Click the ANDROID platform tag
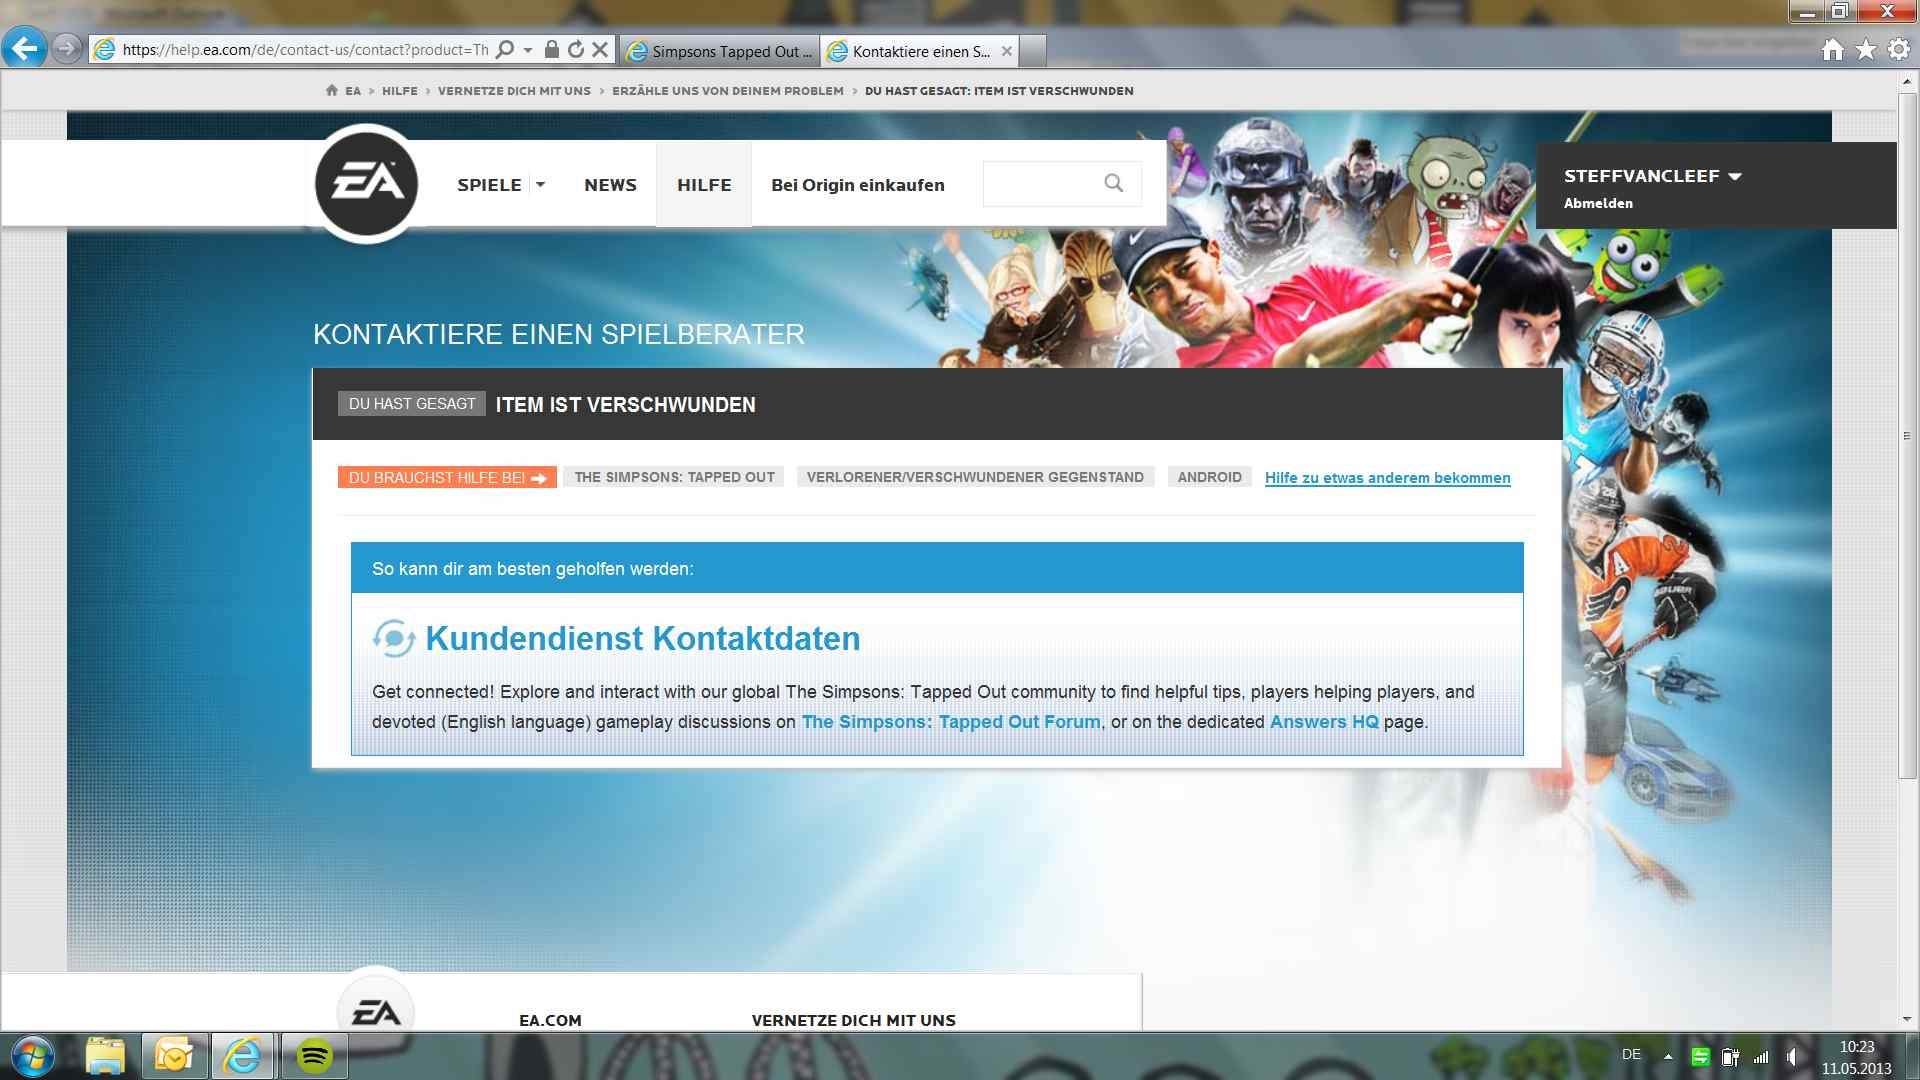Viewport: 1920px width, 1080px height. pos(1209,478)
